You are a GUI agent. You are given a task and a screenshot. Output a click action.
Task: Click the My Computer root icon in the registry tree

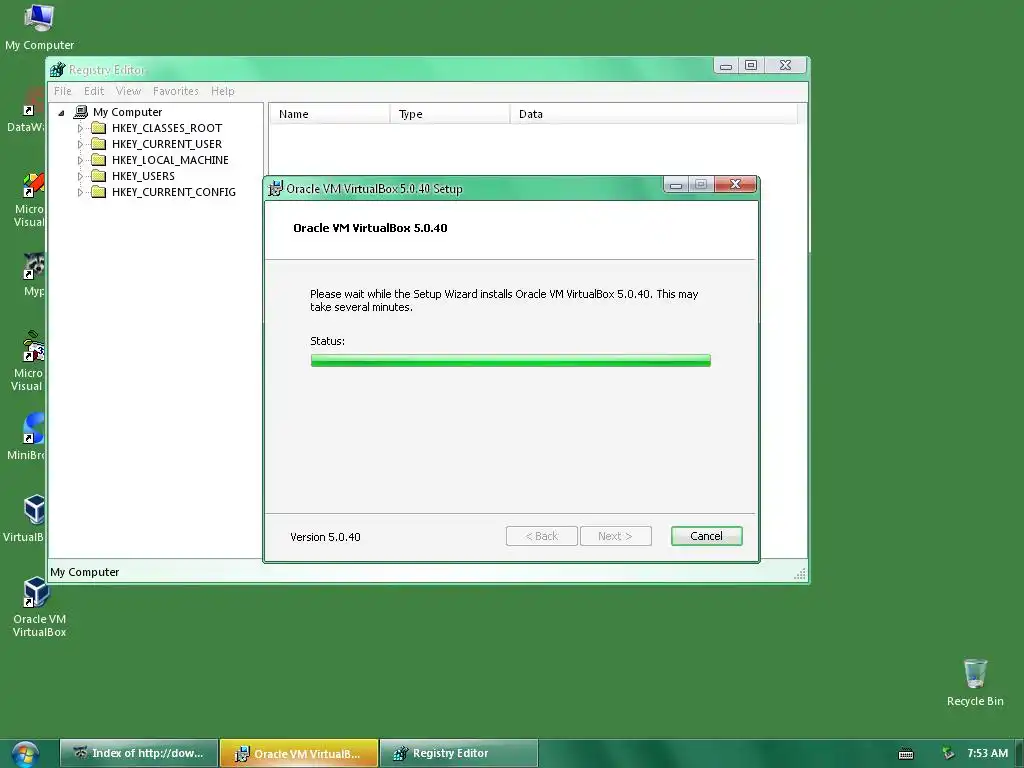[x=81, y=112]
